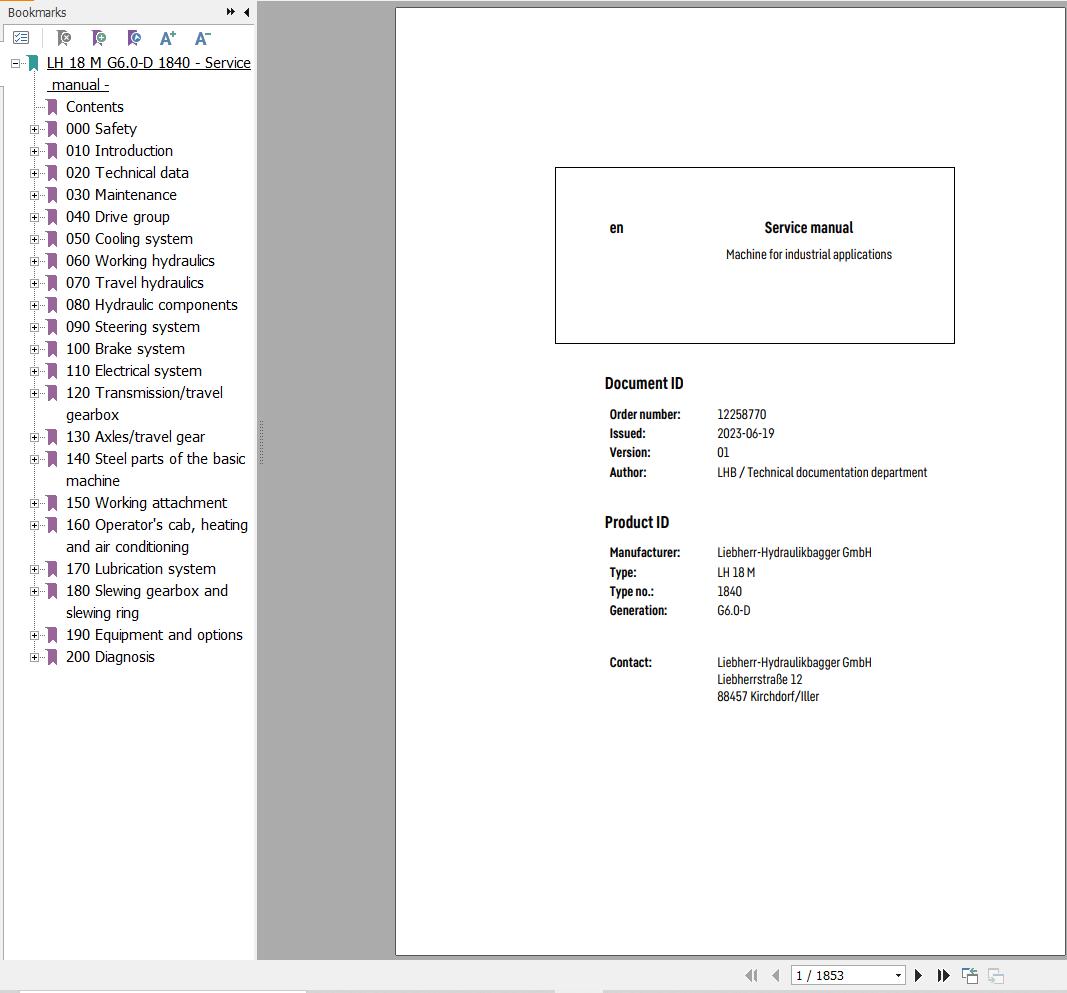This screenshot has height=993, width=1067.
Task: Select 180 Slewing gearbox and slewing ring
Action: click(x=146, y=602)
